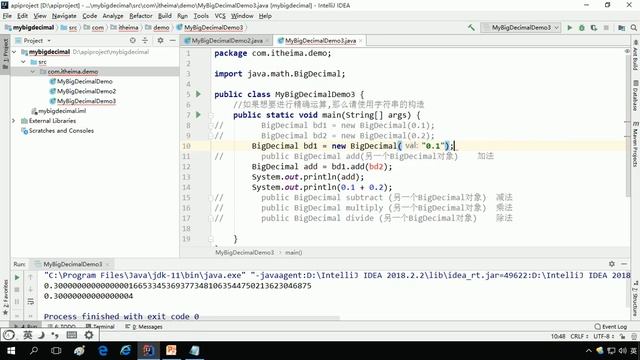The image size is (640, 360).
Task: Fold the main method in the gutter
Action: [x=211, y=115]
